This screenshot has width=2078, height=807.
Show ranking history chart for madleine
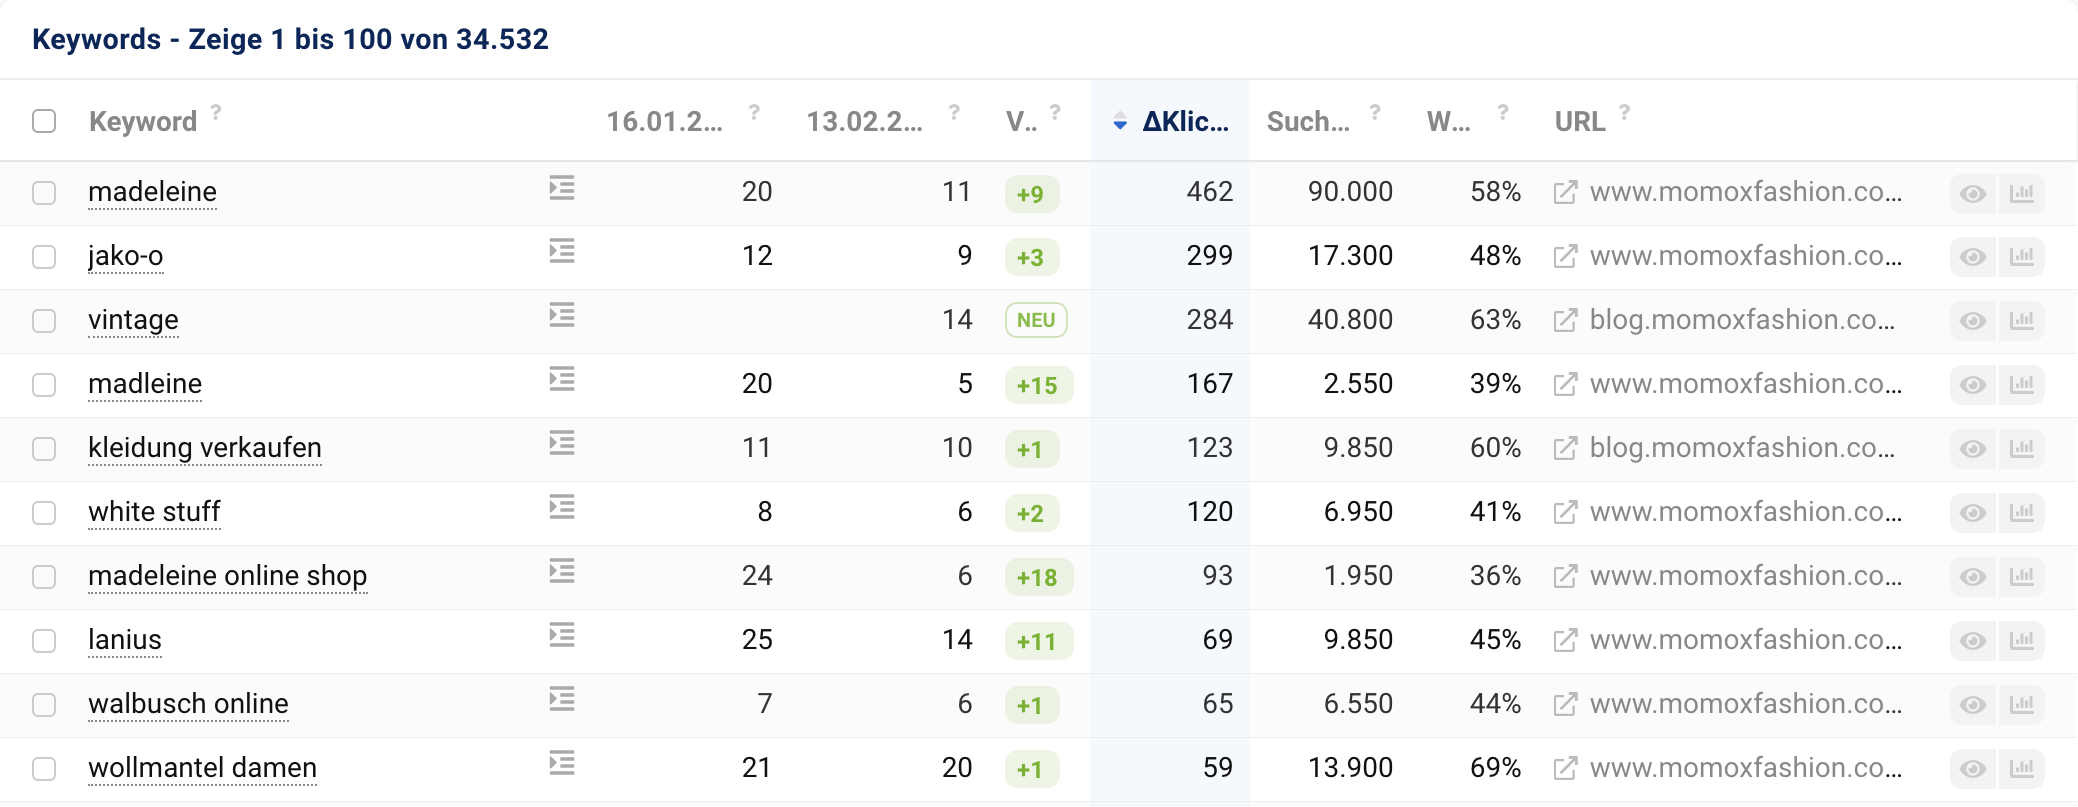click(2022, 385)
